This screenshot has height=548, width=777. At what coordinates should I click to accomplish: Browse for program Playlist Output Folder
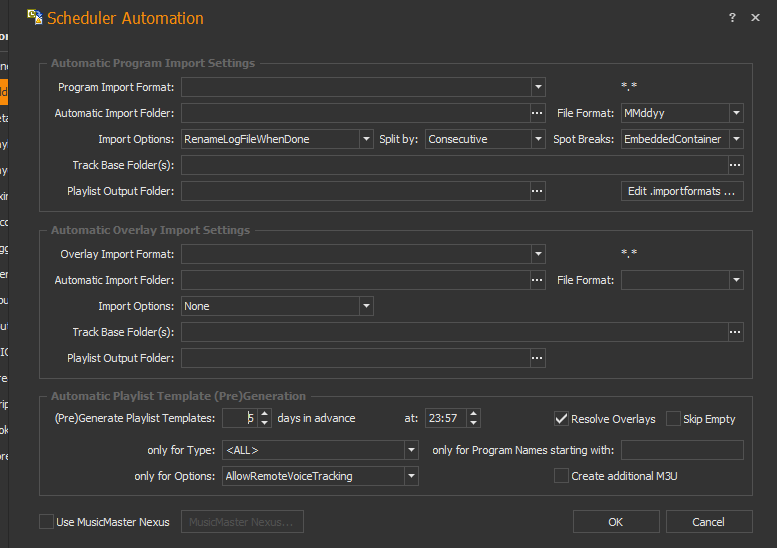coord(537,191)
